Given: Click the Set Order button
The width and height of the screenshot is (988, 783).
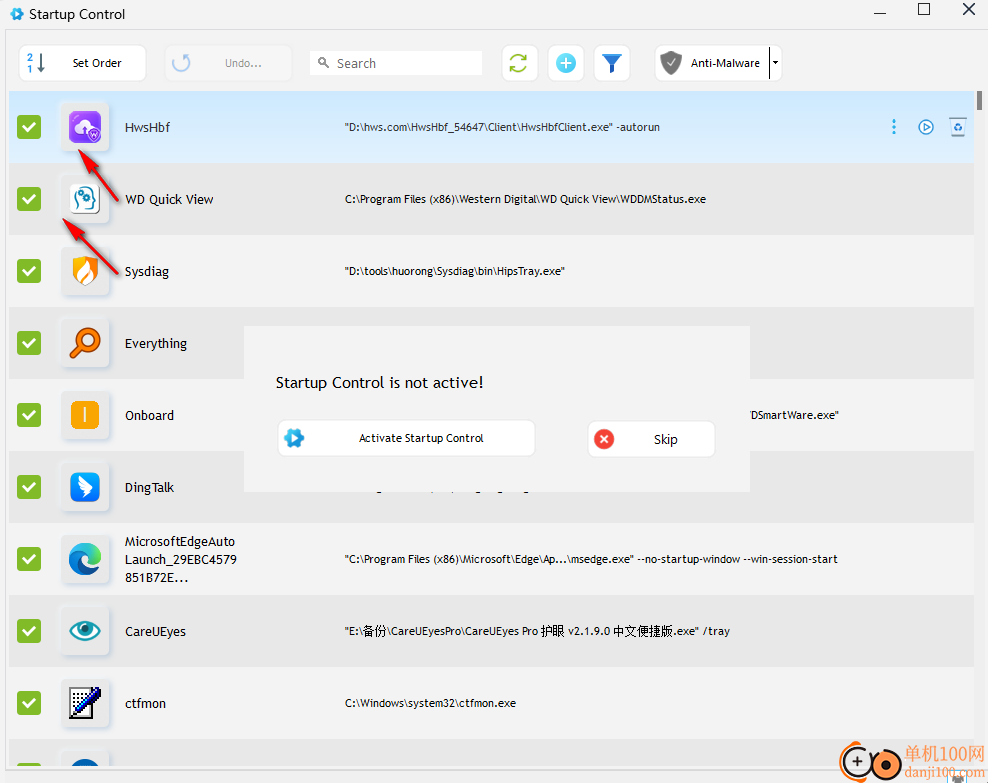Looking at the screenshot, I should (x=83, y=63).
